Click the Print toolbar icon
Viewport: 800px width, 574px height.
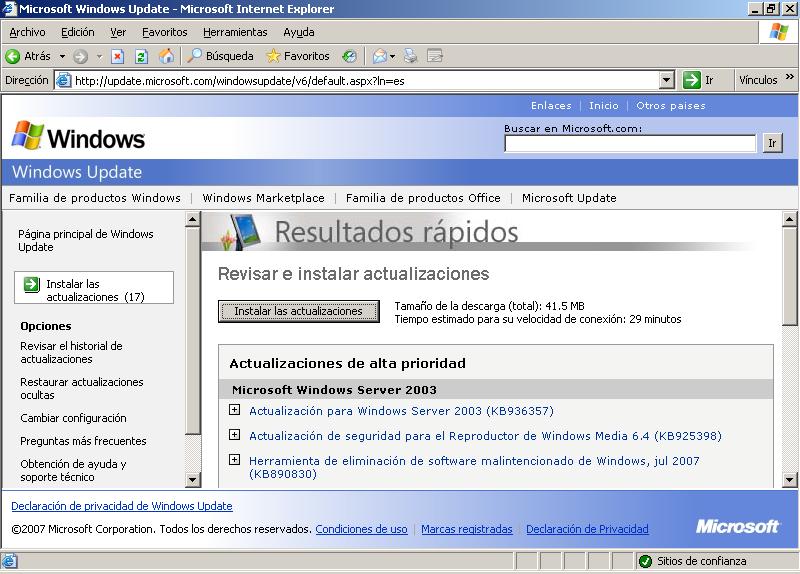click(x=410, y=56)
